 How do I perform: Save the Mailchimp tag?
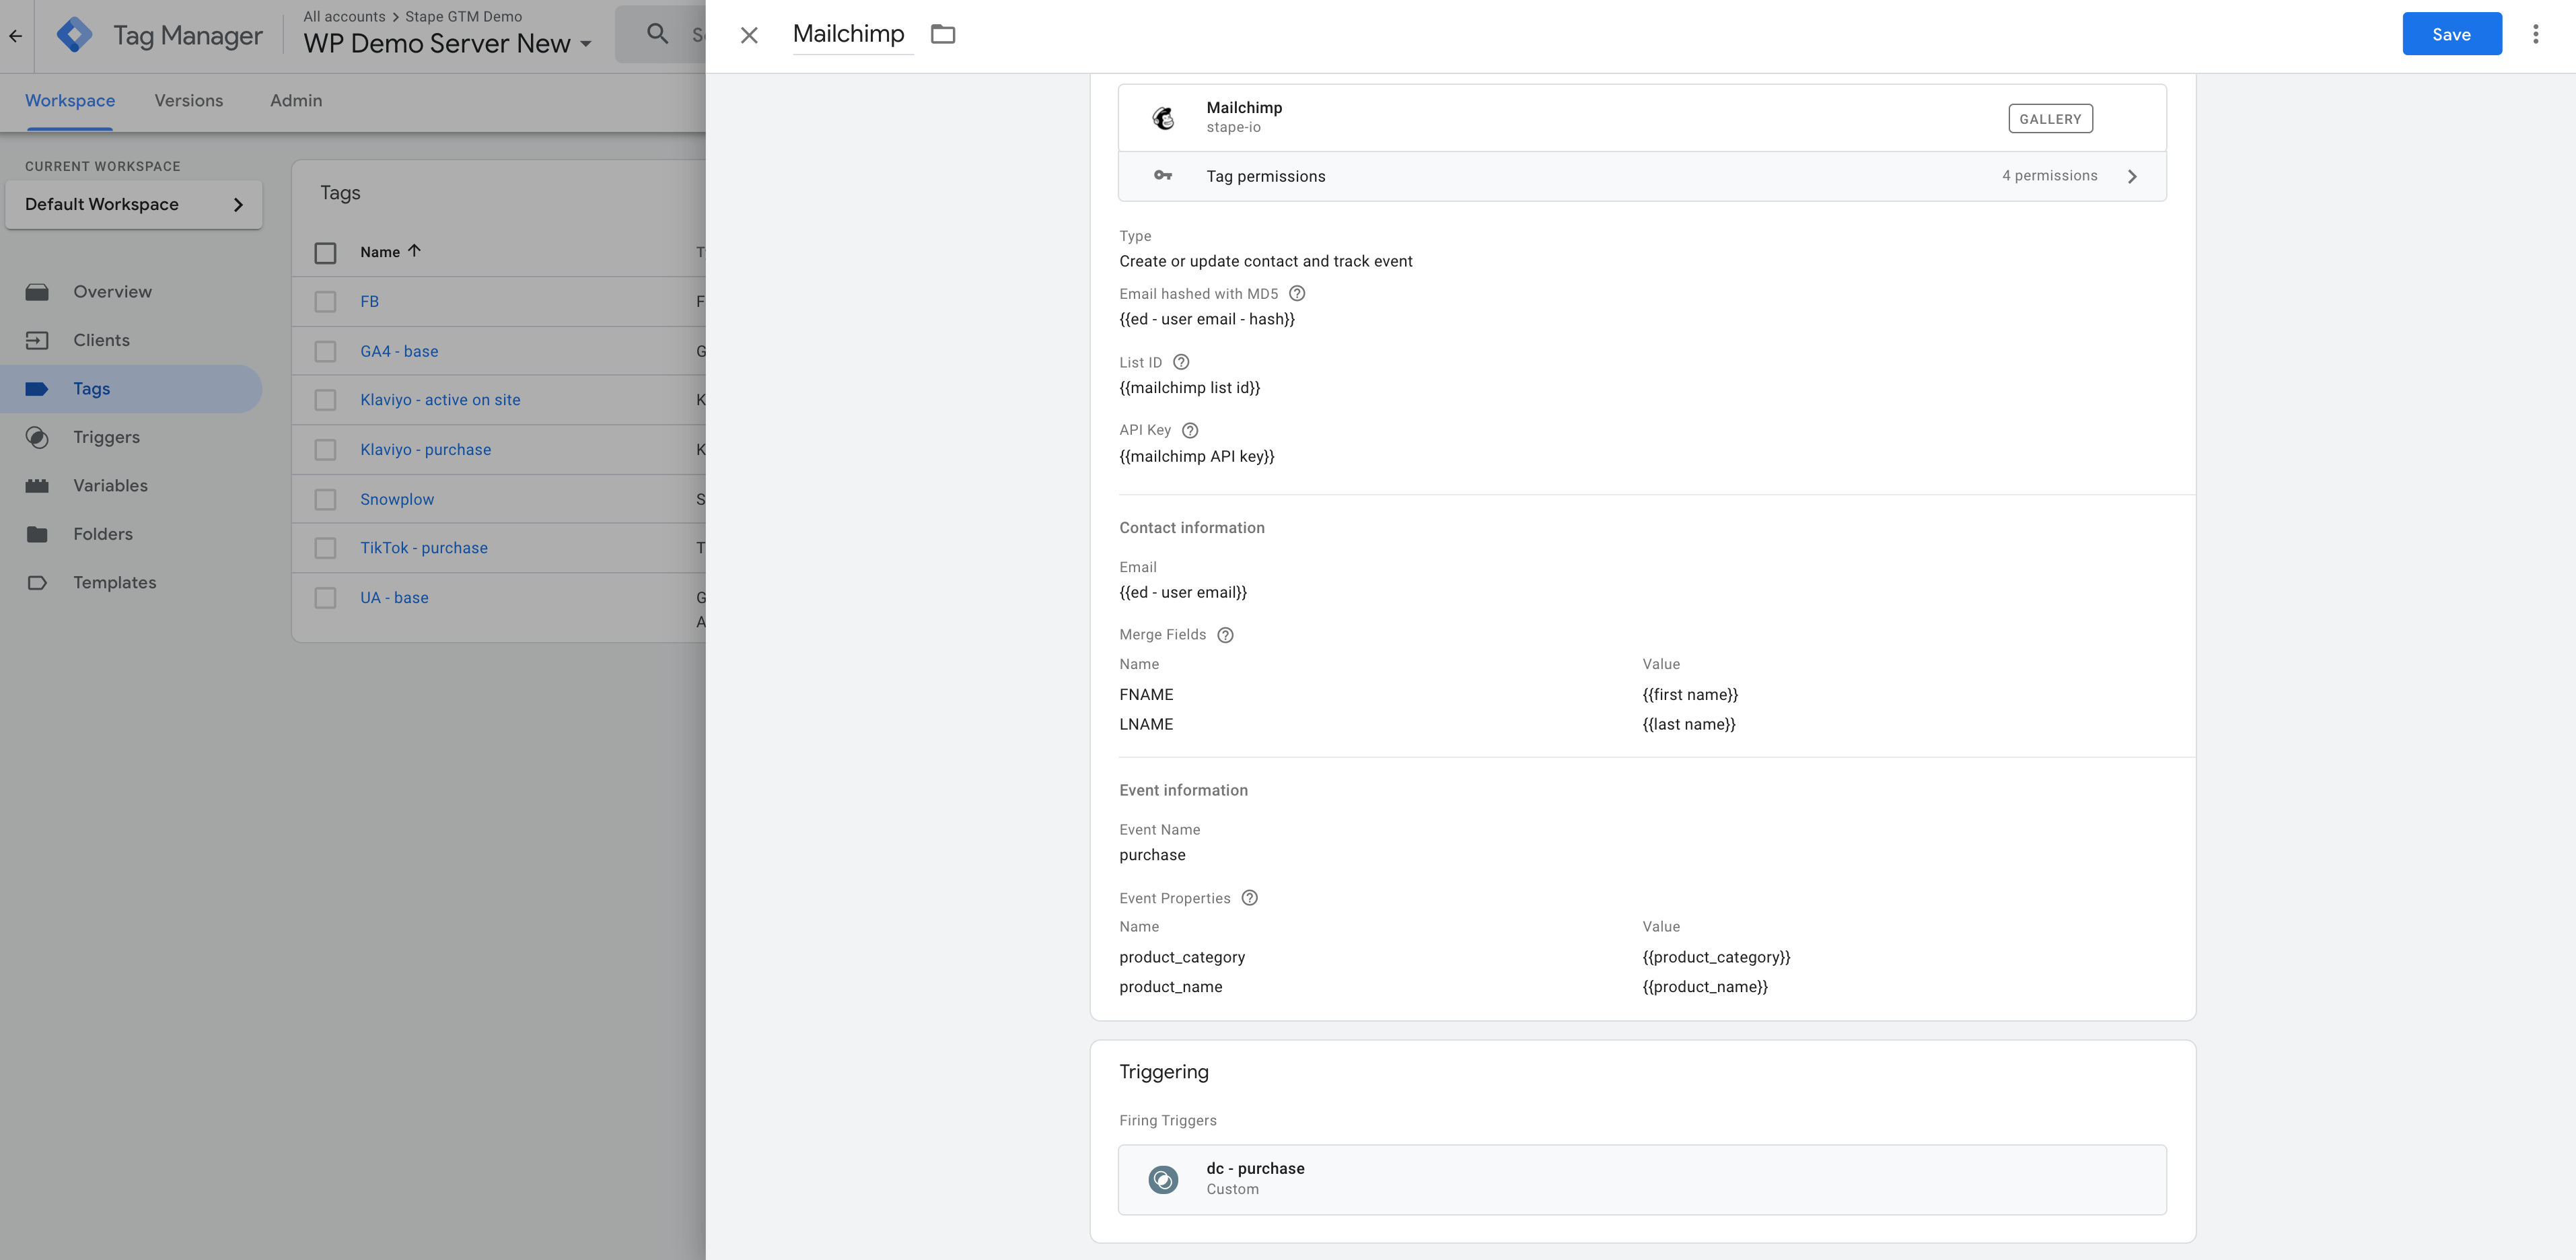click(2452, 34)
